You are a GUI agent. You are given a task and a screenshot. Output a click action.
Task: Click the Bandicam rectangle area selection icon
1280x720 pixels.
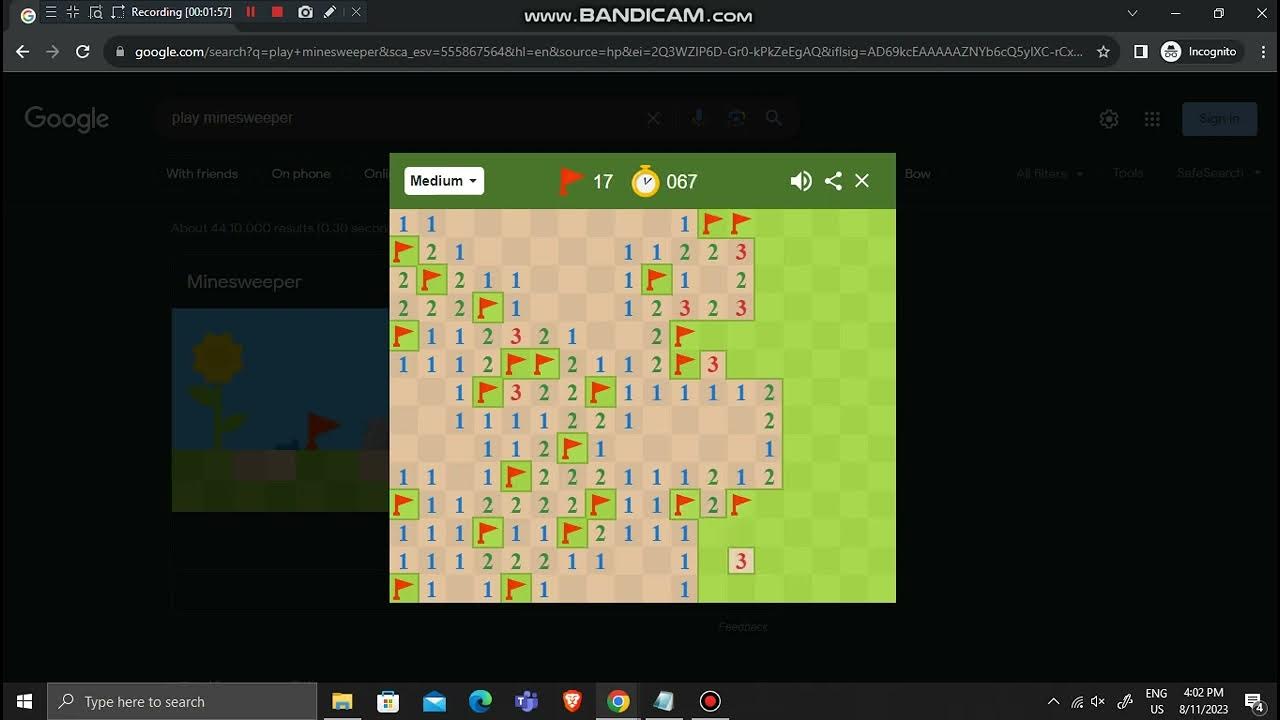point(118,12)
